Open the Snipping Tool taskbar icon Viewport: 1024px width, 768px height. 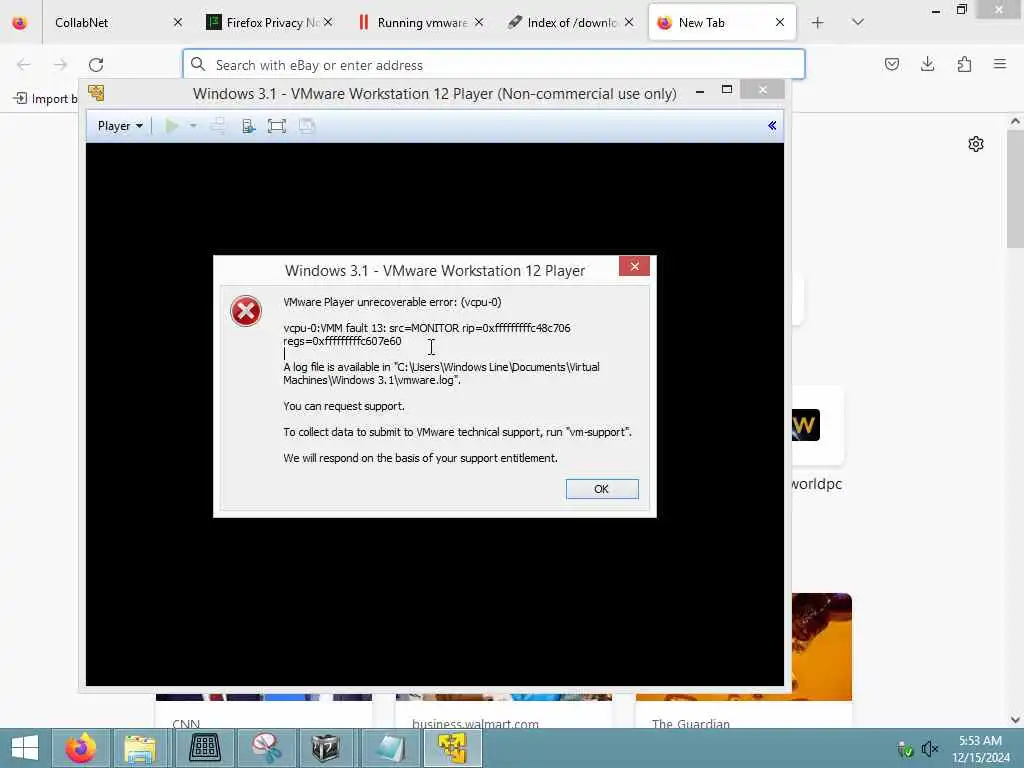point(265,748)
